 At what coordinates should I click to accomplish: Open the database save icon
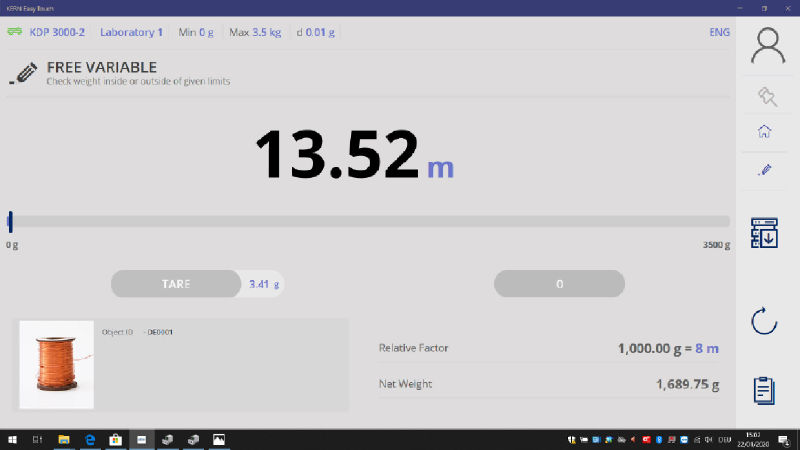pos(764,233)
